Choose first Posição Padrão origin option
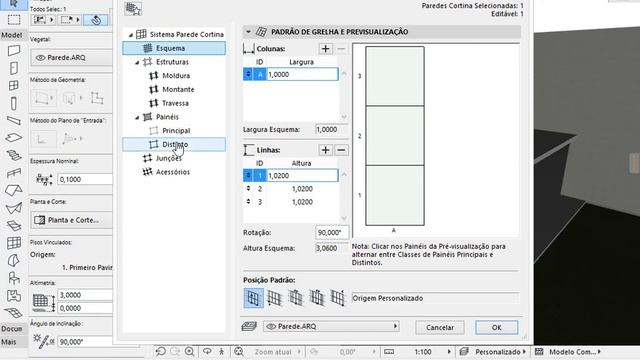640x360 pixels. 253,298
